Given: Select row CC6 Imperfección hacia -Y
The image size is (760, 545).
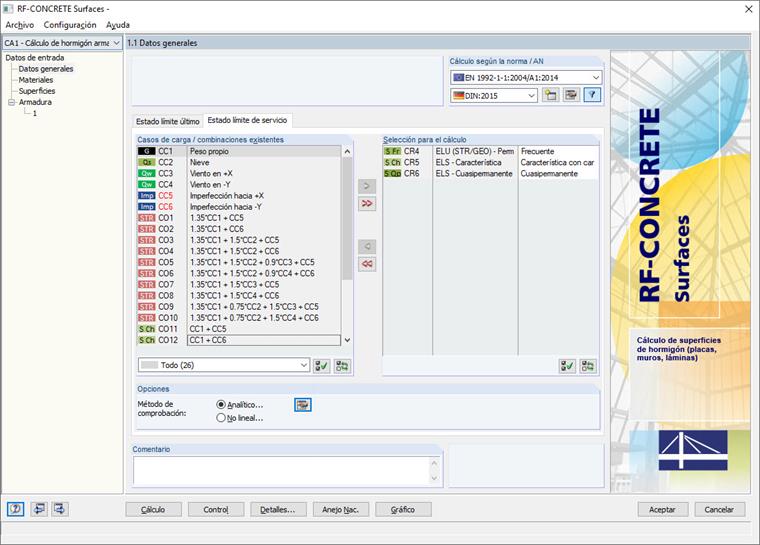Looking at the screenshot, I should (239, 207).
